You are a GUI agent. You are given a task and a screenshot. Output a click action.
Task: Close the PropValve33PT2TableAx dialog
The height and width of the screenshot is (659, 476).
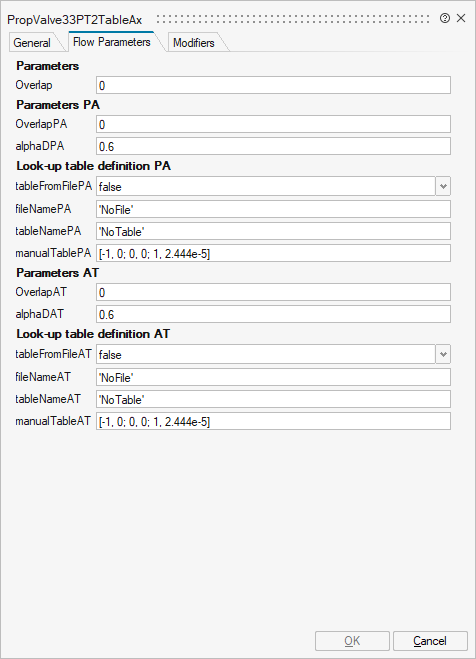click(461, 18)
